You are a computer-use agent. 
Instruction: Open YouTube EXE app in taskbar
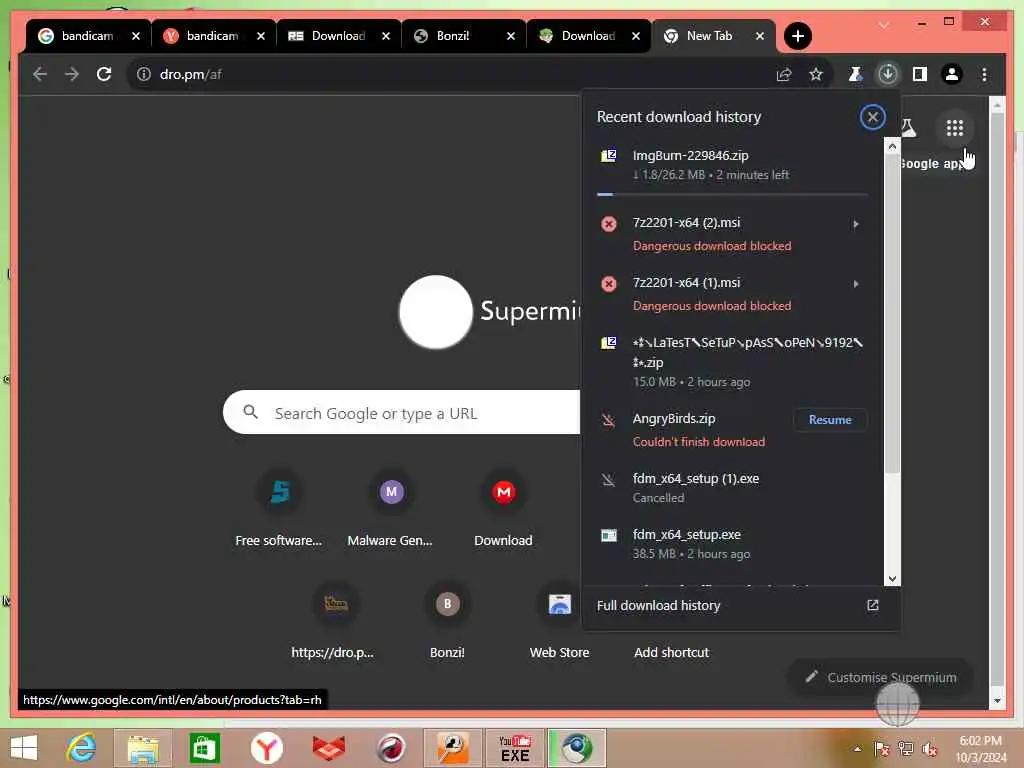pos(515,748)
